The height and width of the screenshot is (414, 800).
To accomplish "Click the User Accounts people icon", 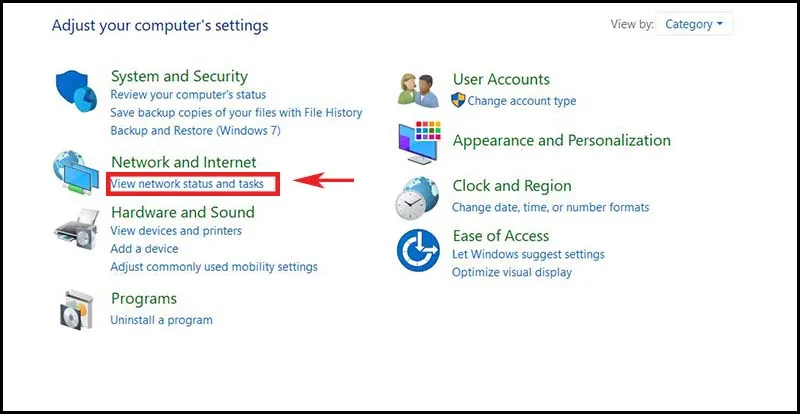I will click(418, 92).
